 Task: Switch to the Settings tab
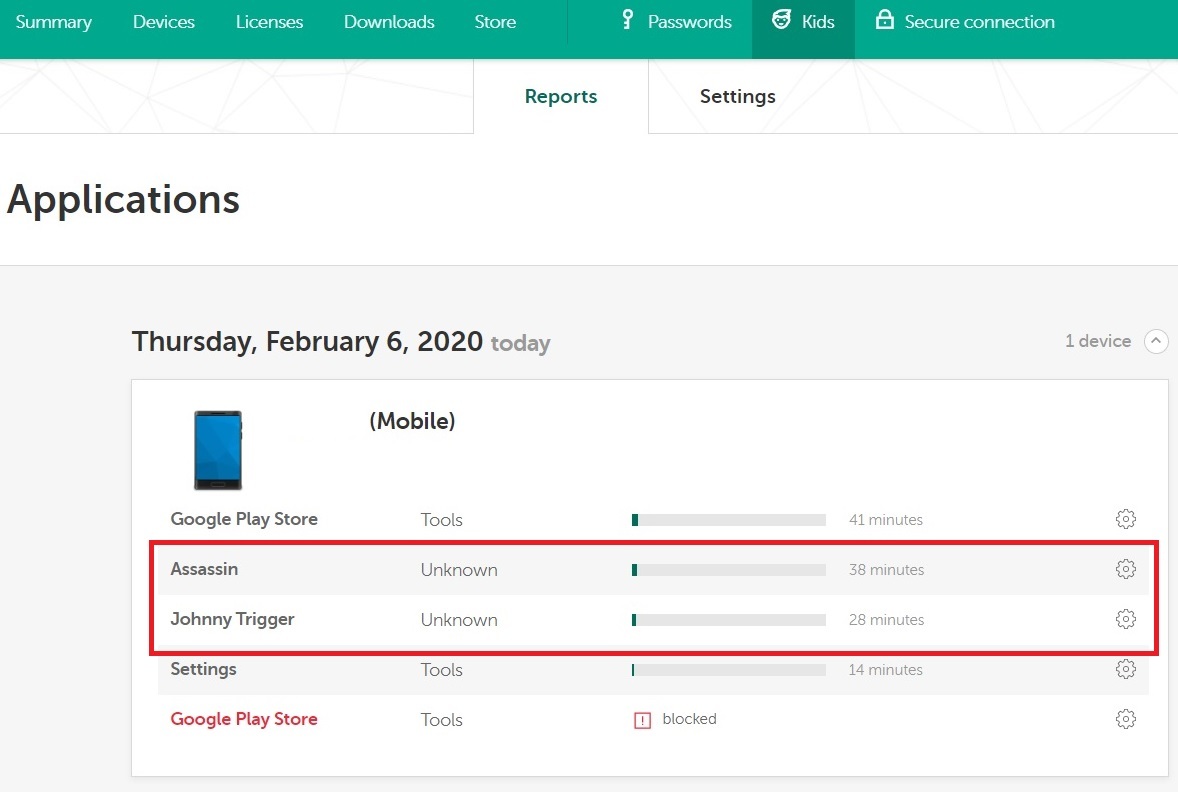[737, 97]
